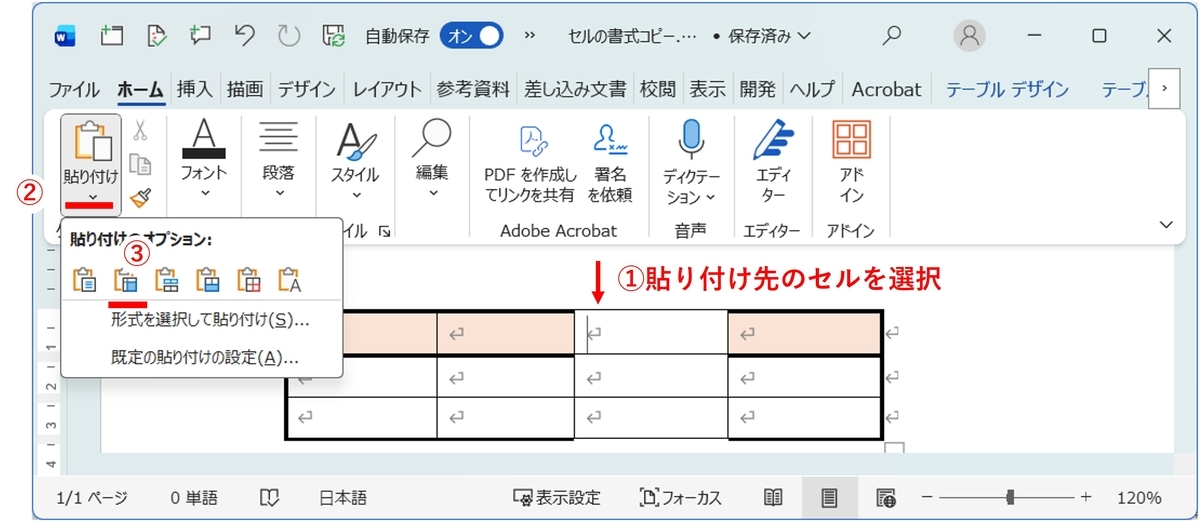
Task: Click the Copy icon in clipboard group
Action: 141,164
